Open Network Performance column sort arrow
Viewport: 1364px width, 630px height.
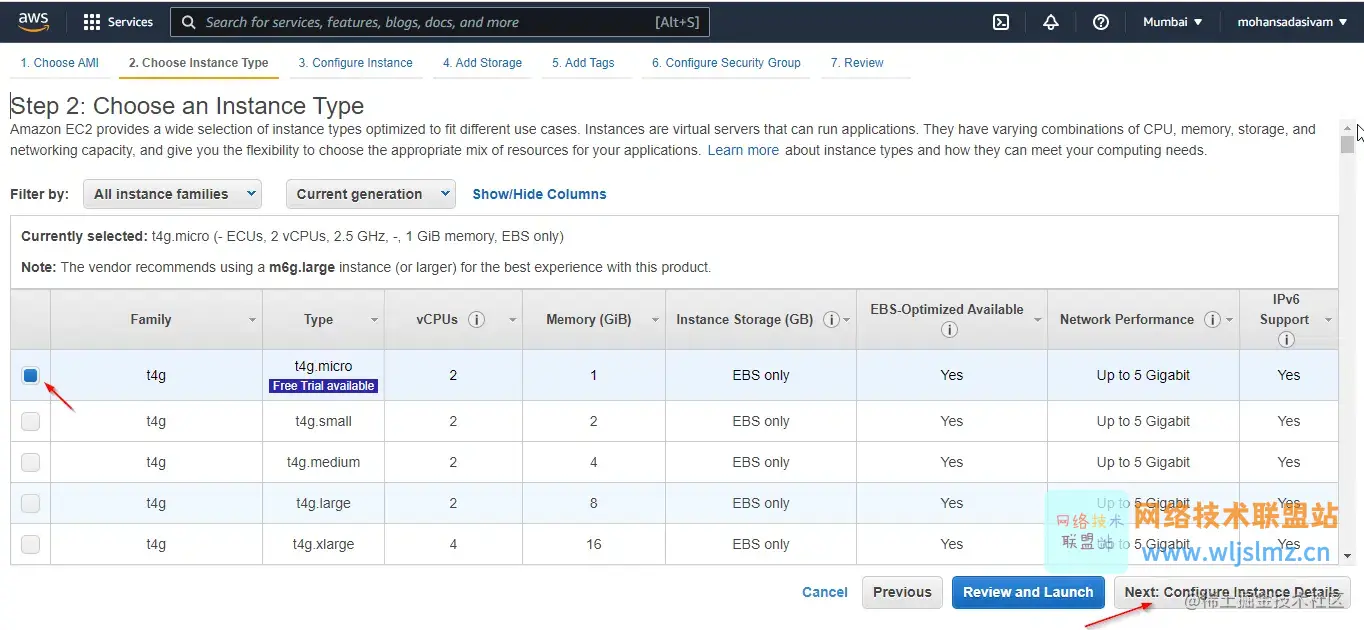pos(1229,320)
